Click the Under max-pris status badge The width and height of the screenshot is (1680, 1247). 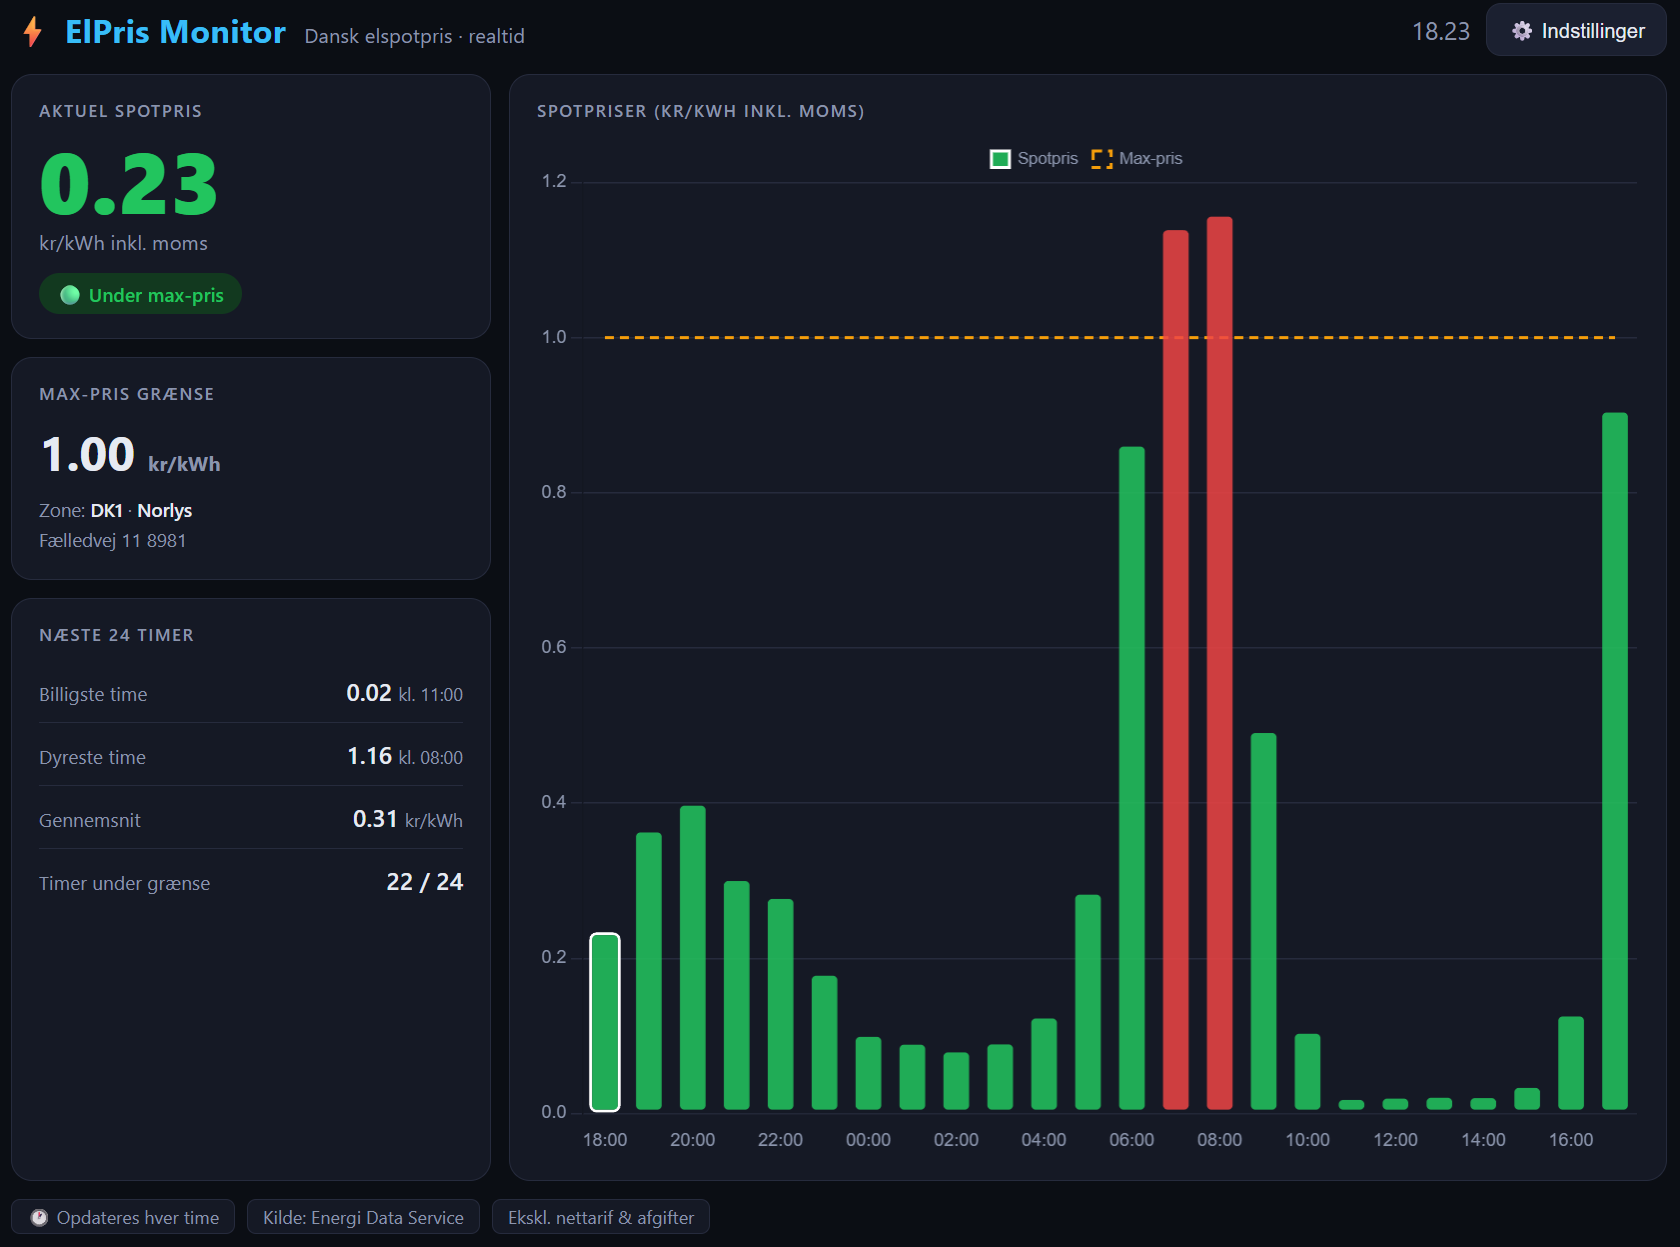click(x=141, y=295)
